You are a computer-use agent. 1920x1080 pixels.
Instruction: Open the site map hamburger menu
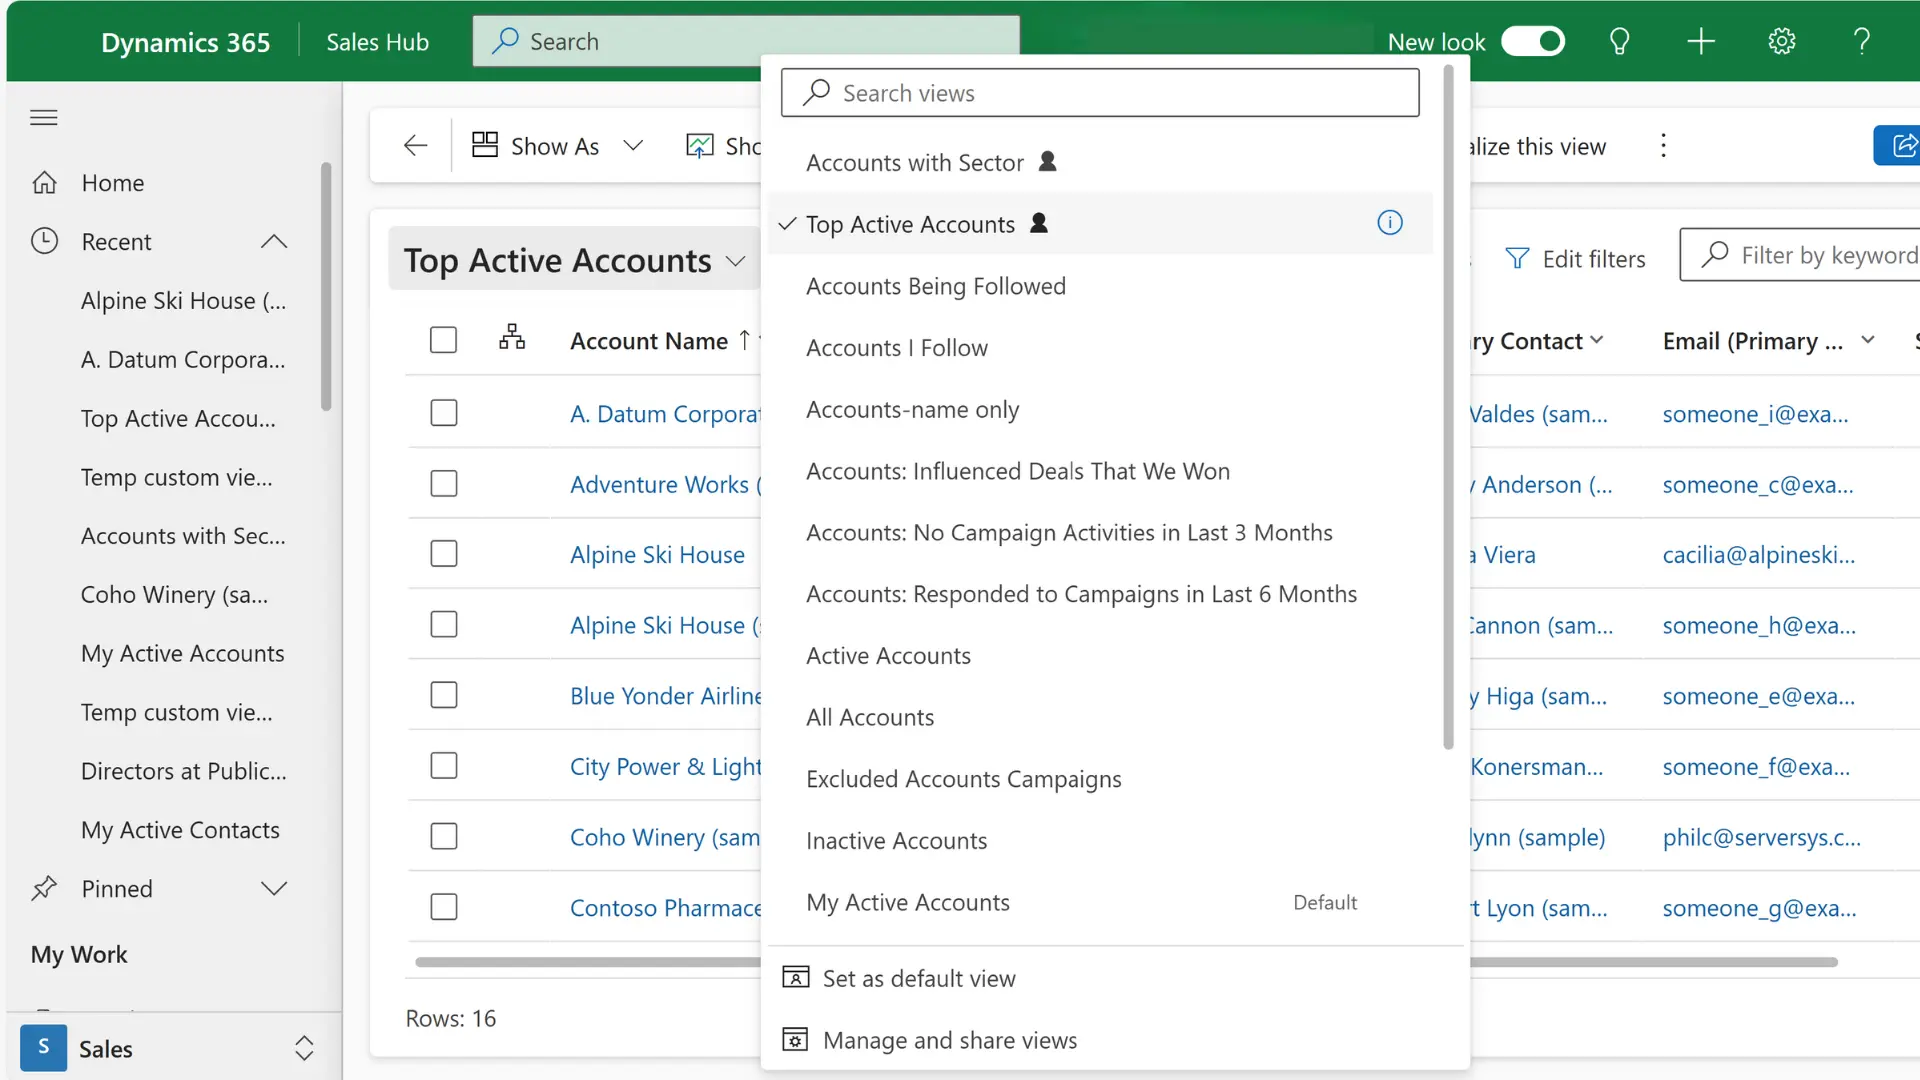point(43,117)
